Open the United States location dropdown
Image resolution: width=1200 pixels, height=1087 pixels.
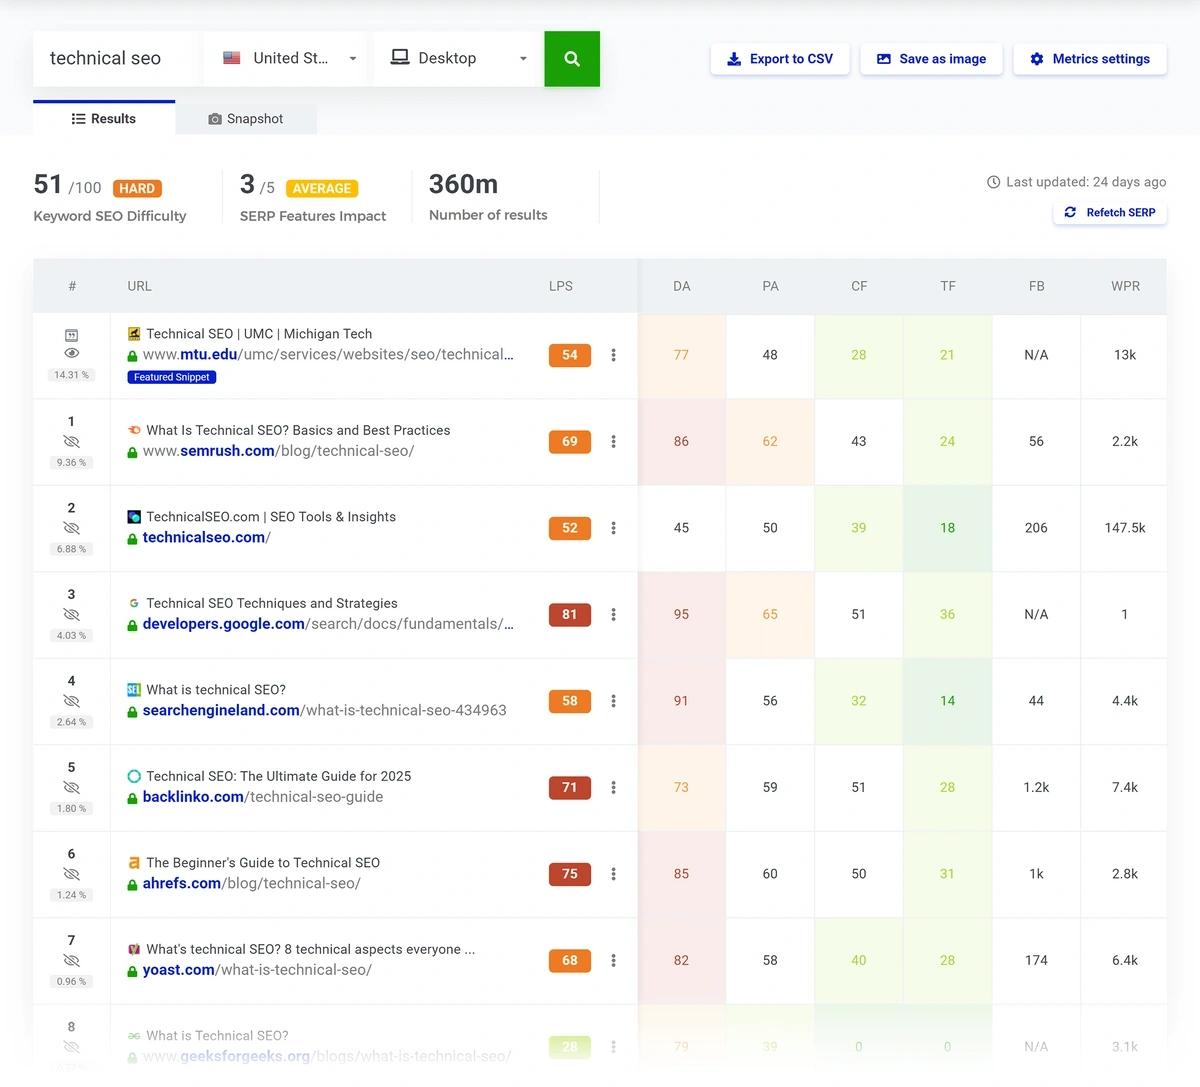tap(286, 59)
